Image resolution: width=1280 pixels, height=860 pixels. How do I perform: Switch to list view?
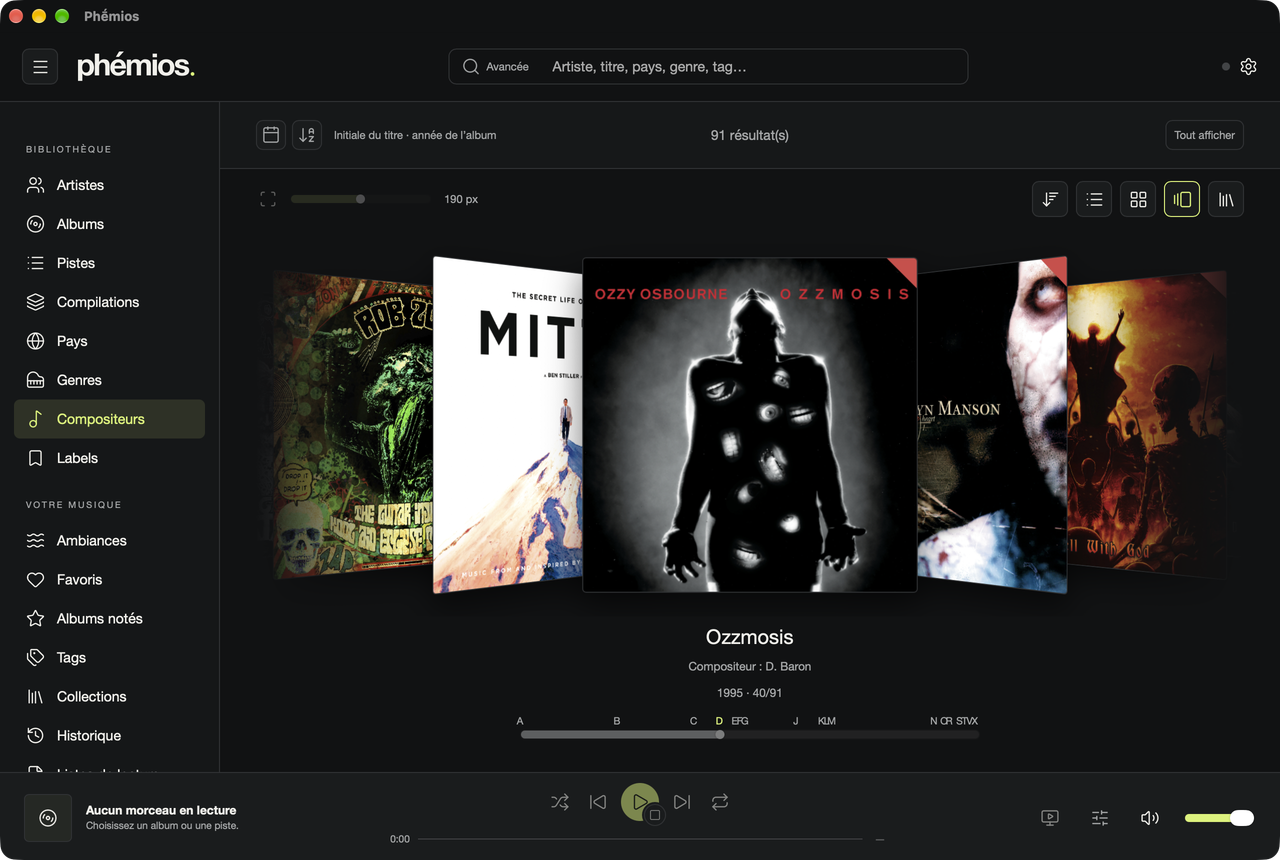(1094, 199)
